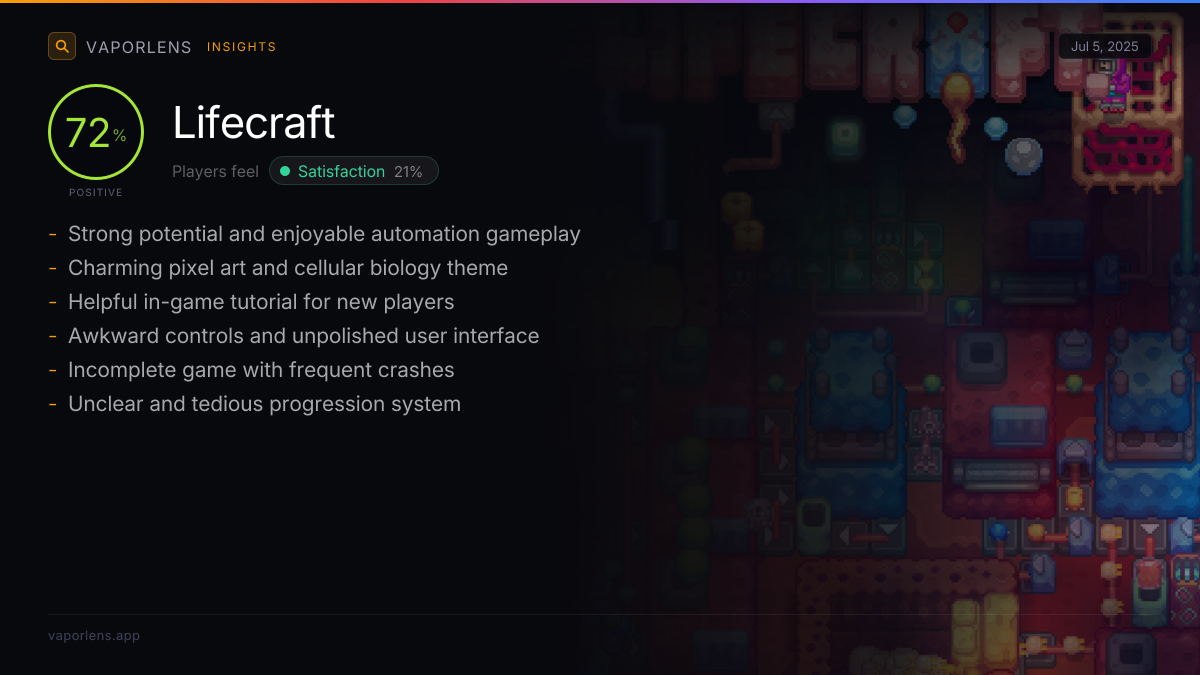This screenshot has width=1200, height=675.
Task: Select the Jul 5, 2025 date badge
Action: pos(1105,46)
